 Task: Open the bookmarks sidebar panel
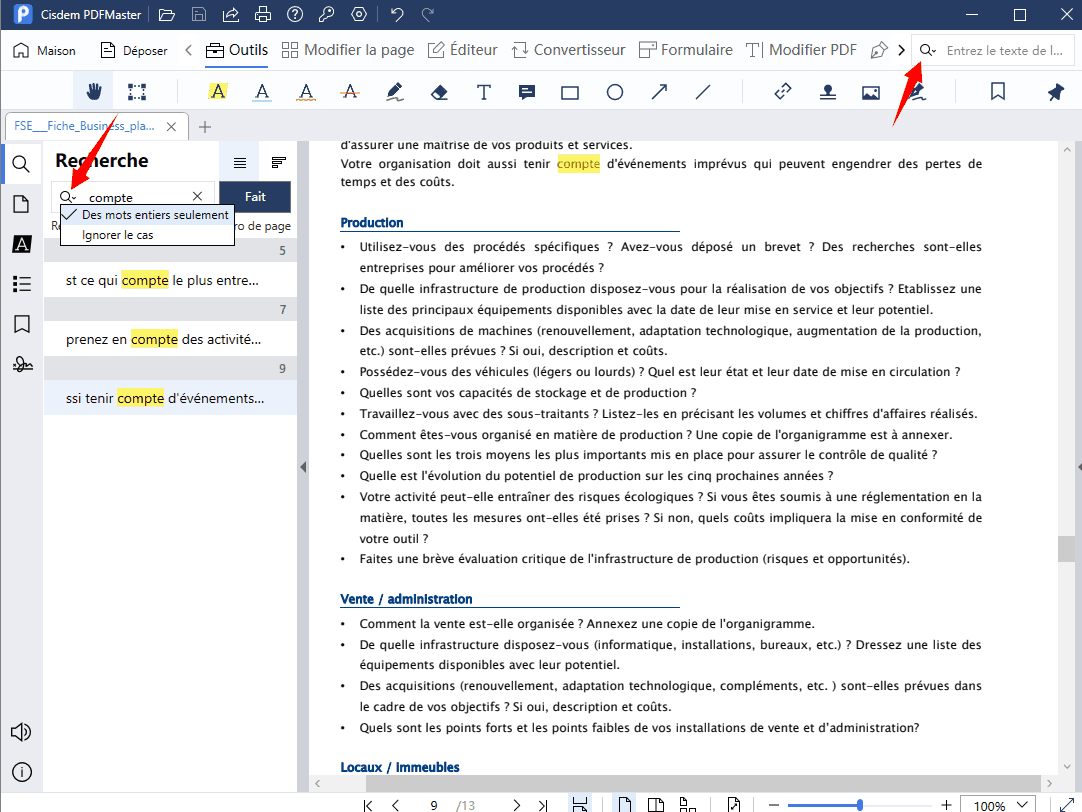point(21,324)
